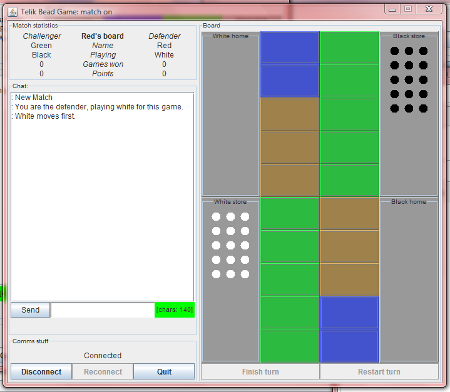Click the first brown square in left column
450x392 pixels.
[290, 114]
